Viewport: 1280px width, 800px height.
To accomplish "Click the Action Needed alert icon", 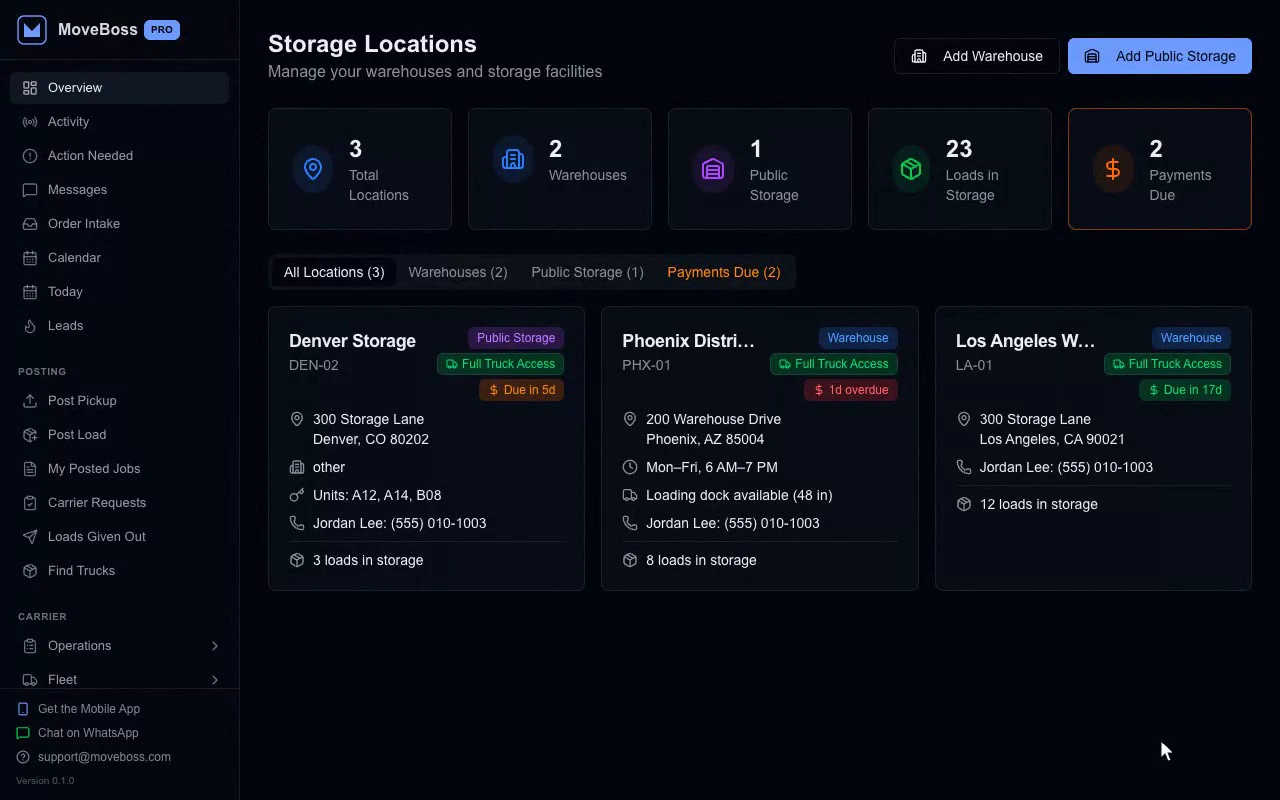I will pyautogui.click(x=30, y=156).
